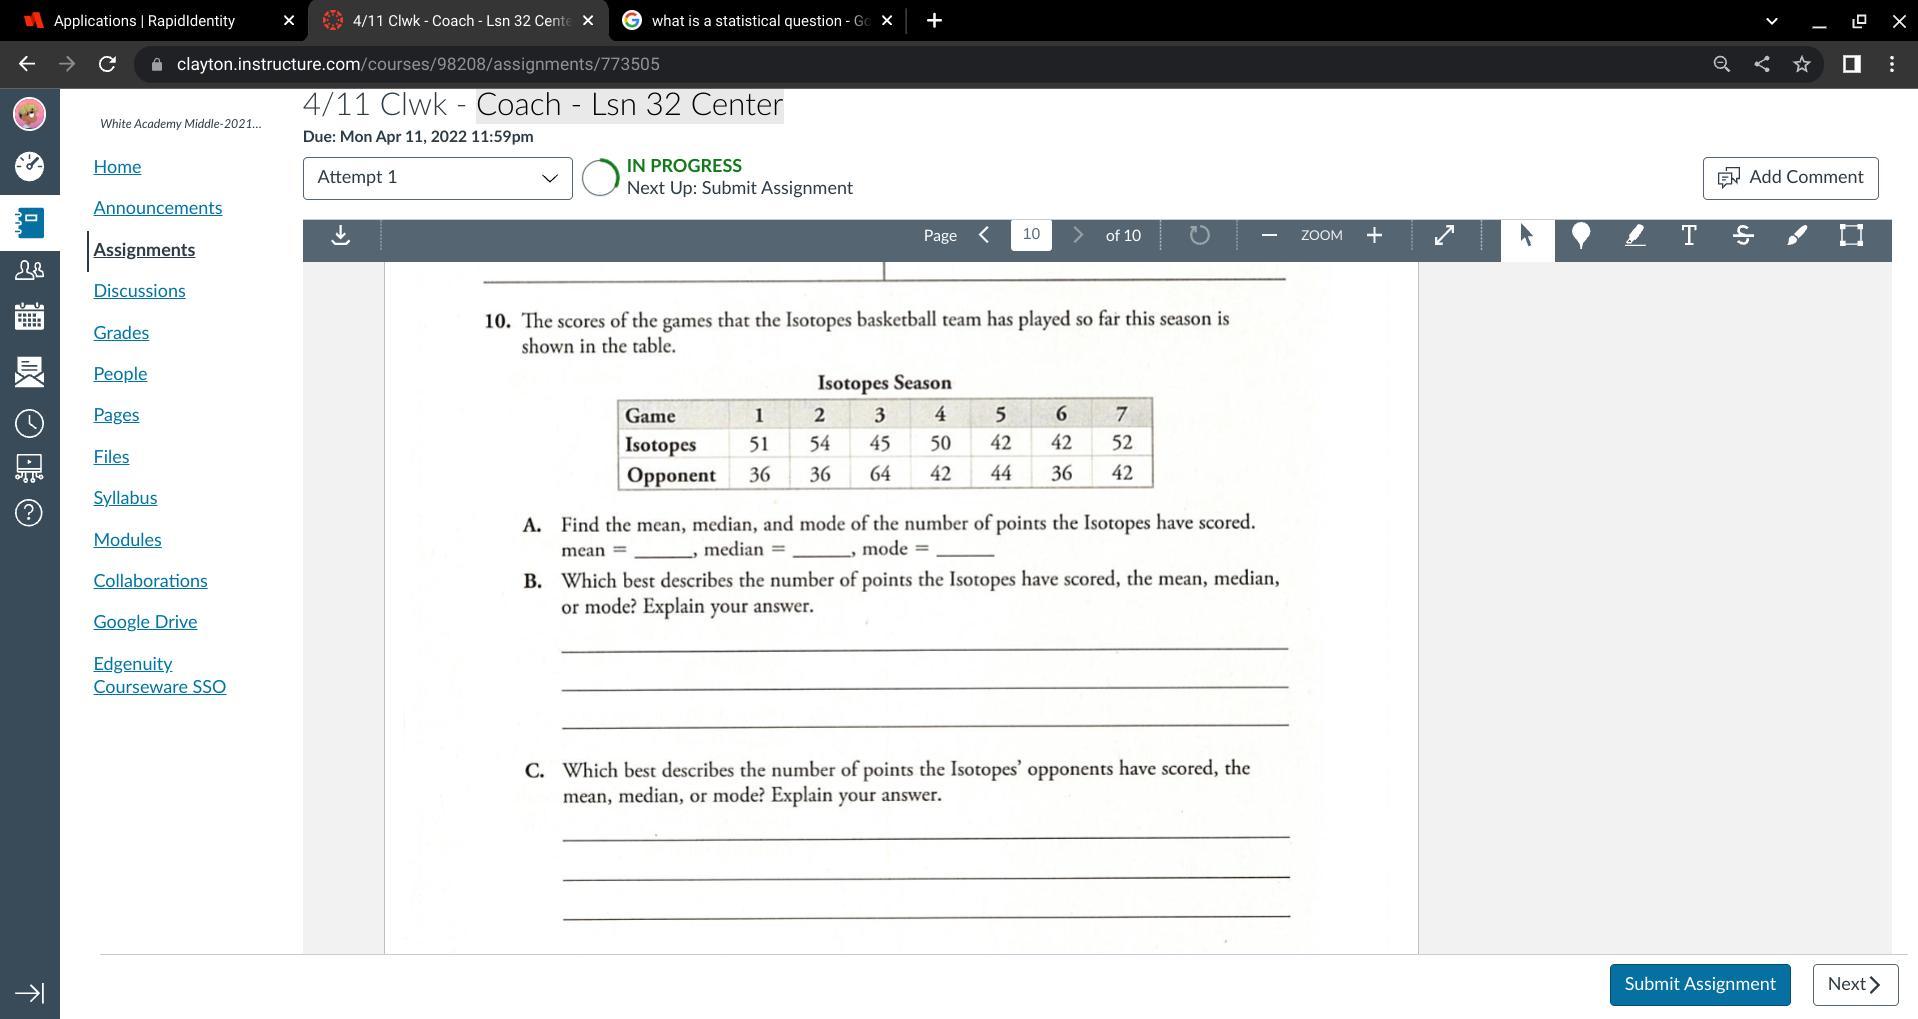Click Add Comment button
Image resolution: width=1918 pixels, height=1019 pixels.
pyautogui.click(x=1790, y=178)
